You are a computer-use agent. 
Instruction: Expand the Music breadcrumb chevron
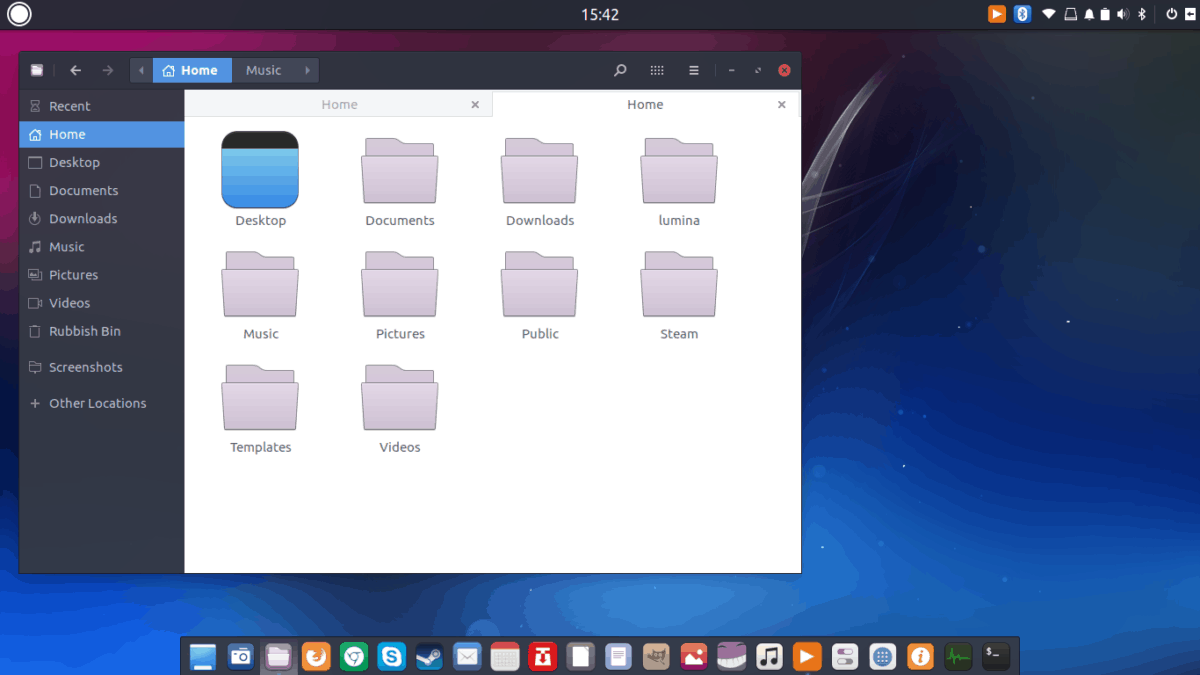(x=307, y=70)
